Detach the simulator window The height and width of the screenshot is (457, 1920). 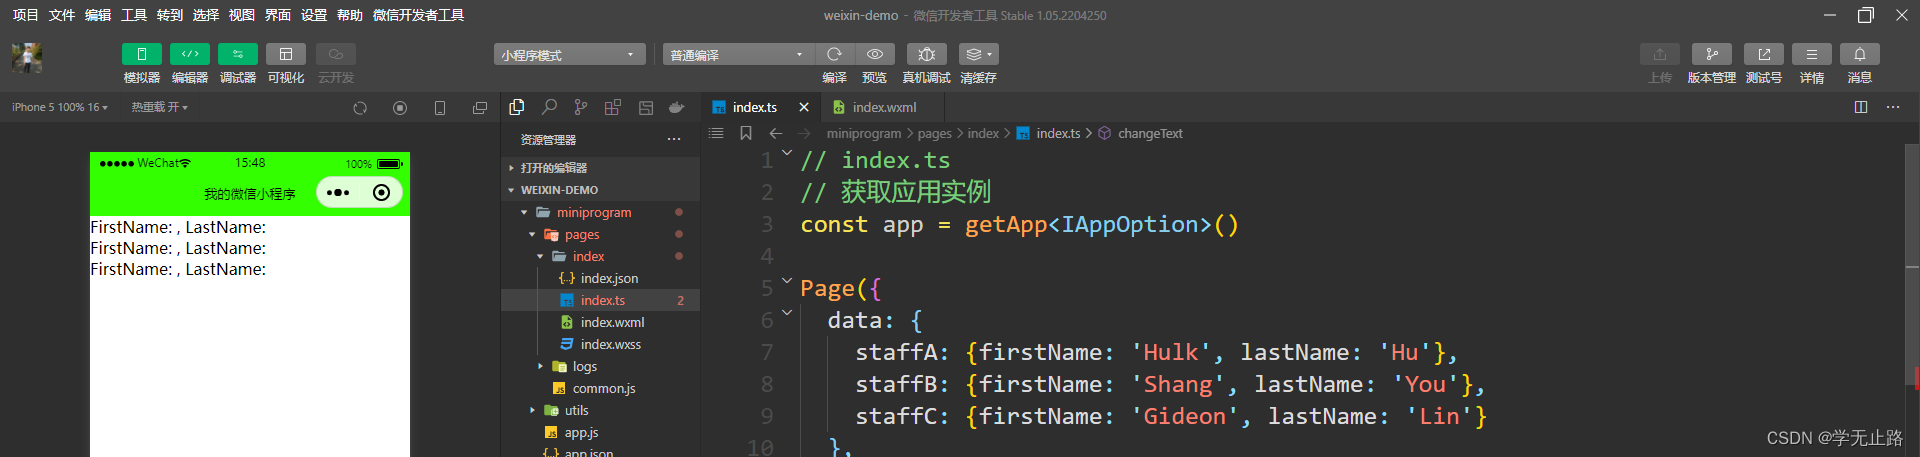pos(480,108)
